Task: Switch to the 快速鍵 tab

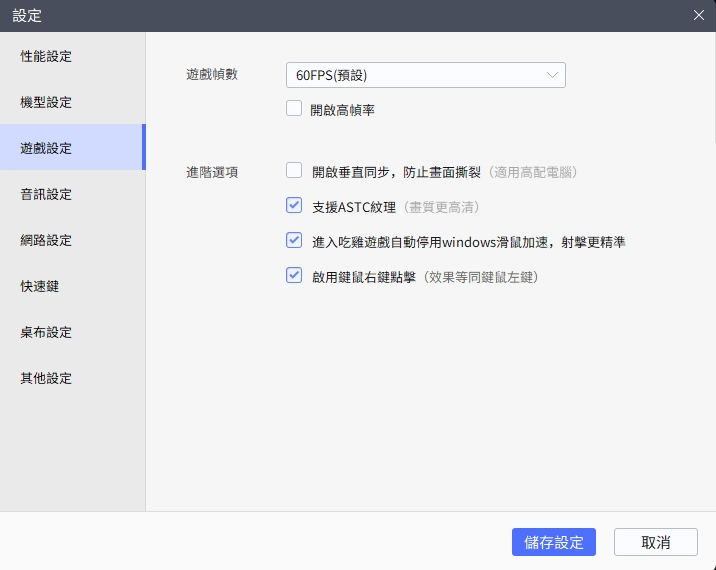Action: 40,286
